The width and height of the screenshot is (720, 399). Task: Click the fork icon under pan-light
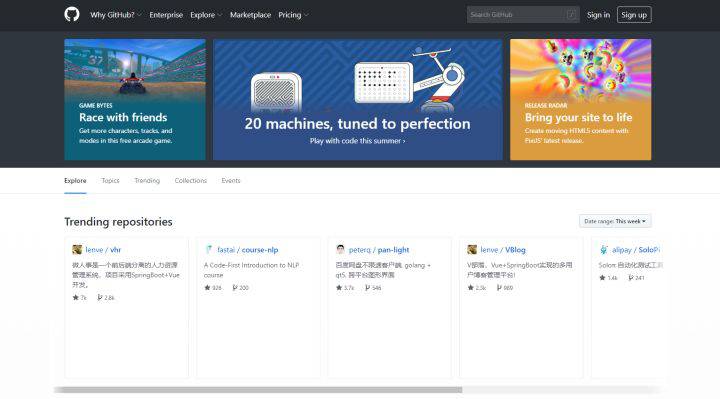click(x=367, y=287)
